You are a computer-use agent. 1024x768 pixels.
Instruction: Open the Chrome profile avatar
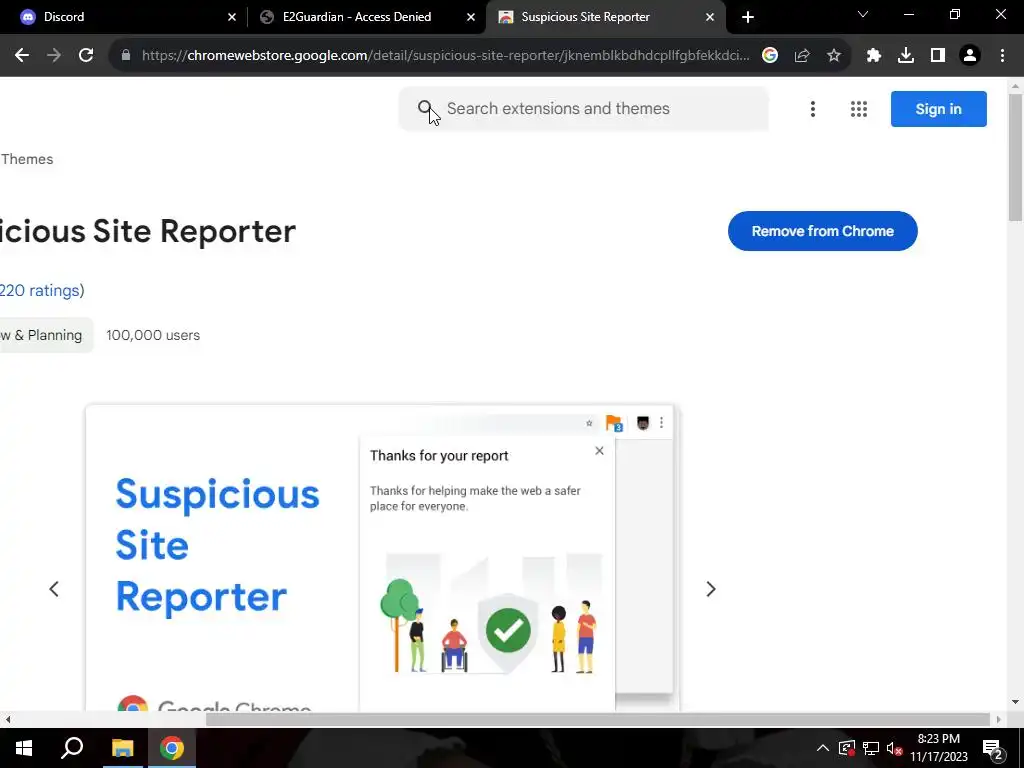tap(970, 56)
